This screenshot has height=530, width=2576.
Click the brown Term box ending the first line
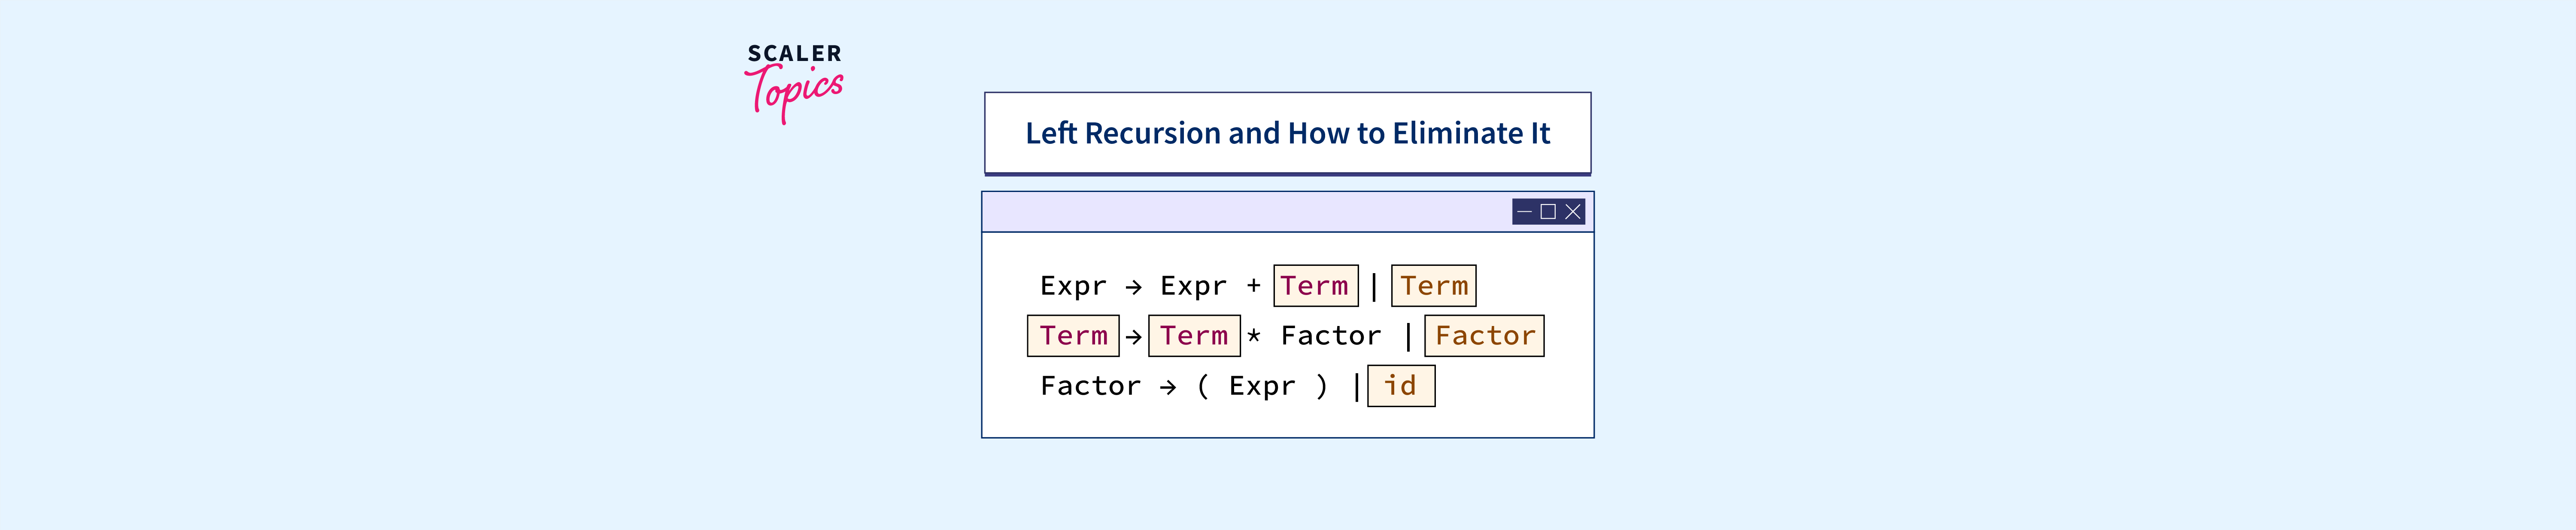1433,286
